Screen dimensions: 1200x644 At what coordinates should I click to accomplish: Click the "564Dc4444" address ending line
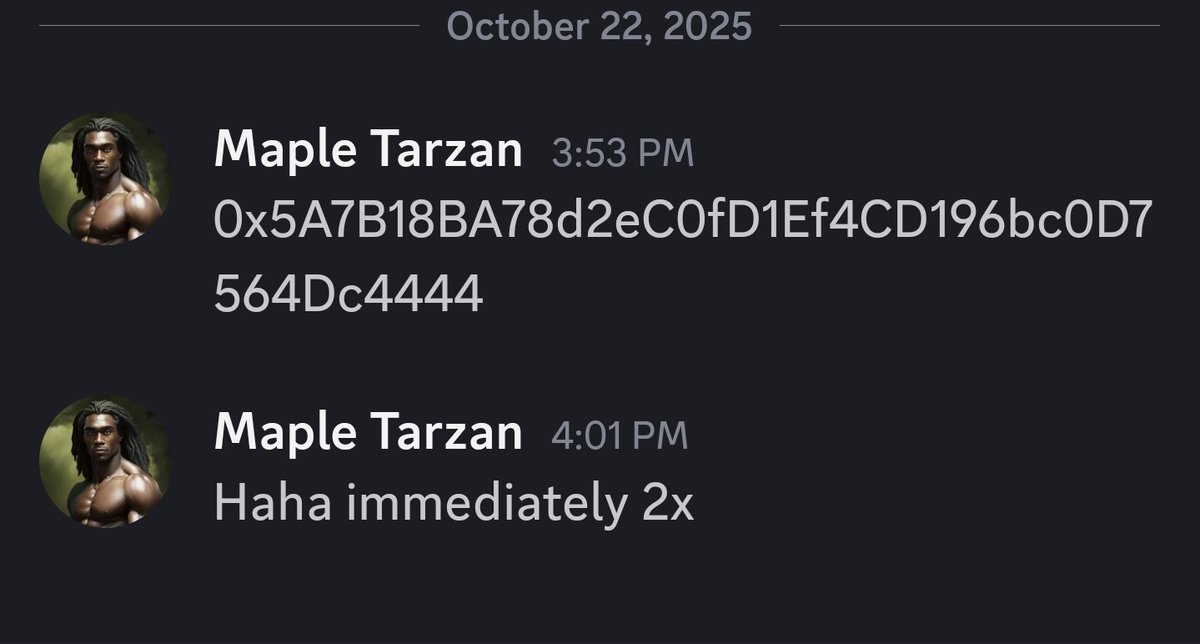(x=348, y=294)
